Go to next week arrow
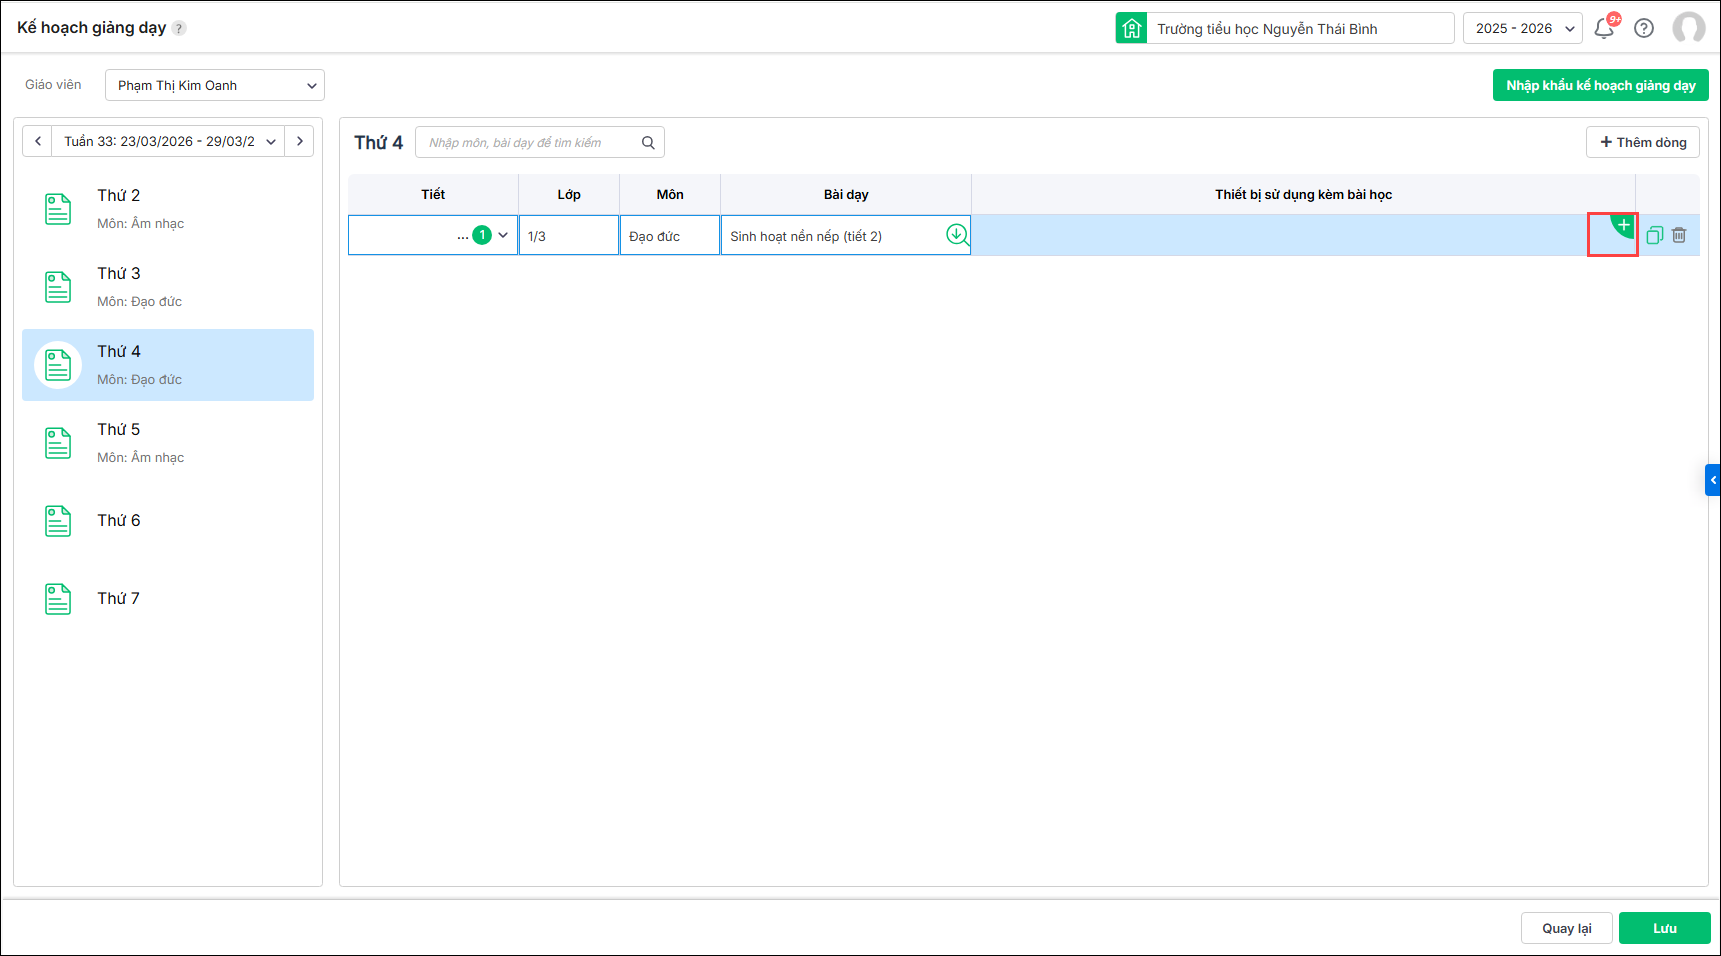The height and width of the screenshot is (956, 1721). point(299,141)
